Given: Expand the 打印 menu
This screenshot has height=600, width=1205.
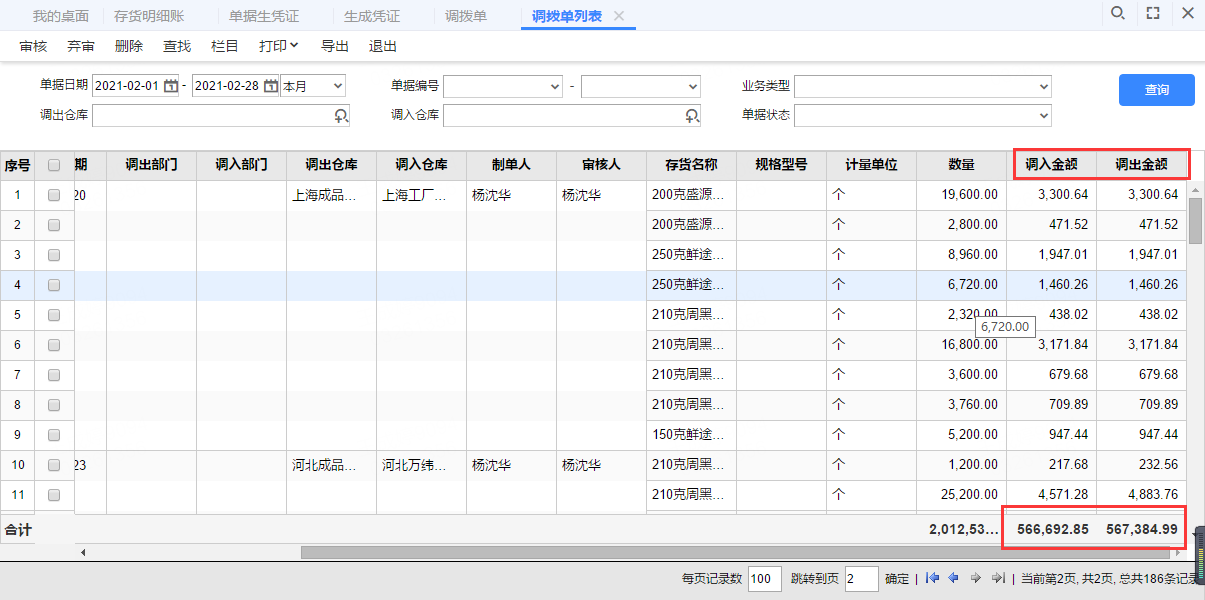Looking at the screenshot, I should click(x=279, y=46).
